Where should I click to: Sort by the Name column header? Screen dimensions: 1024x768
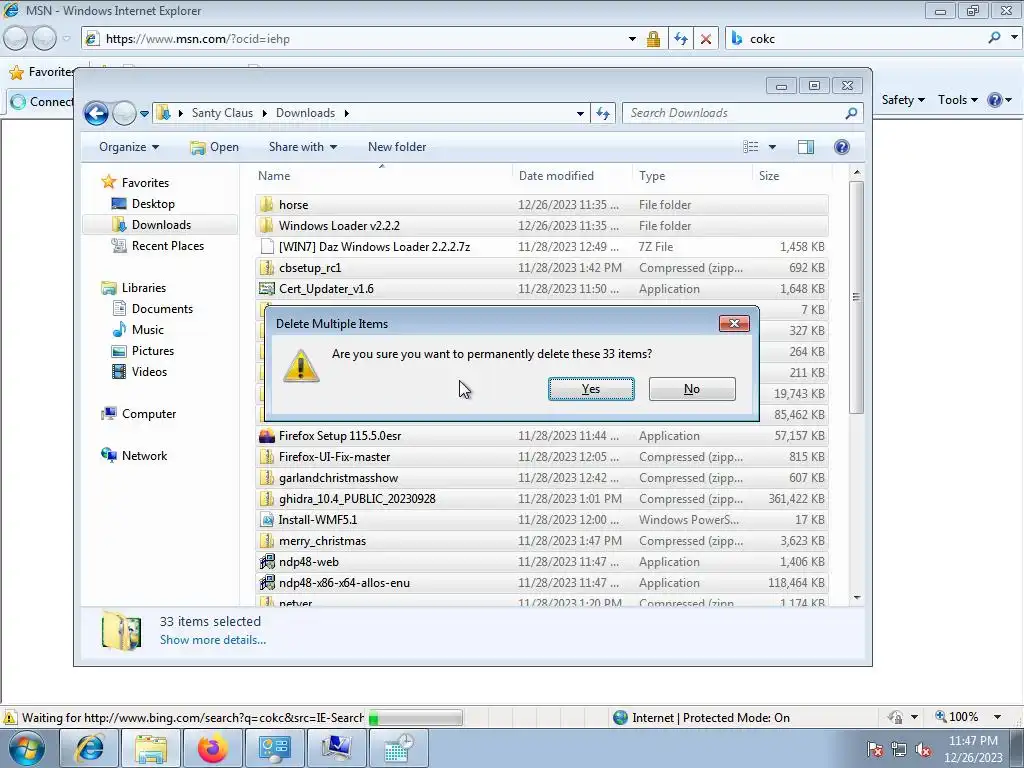coord(381,176)
